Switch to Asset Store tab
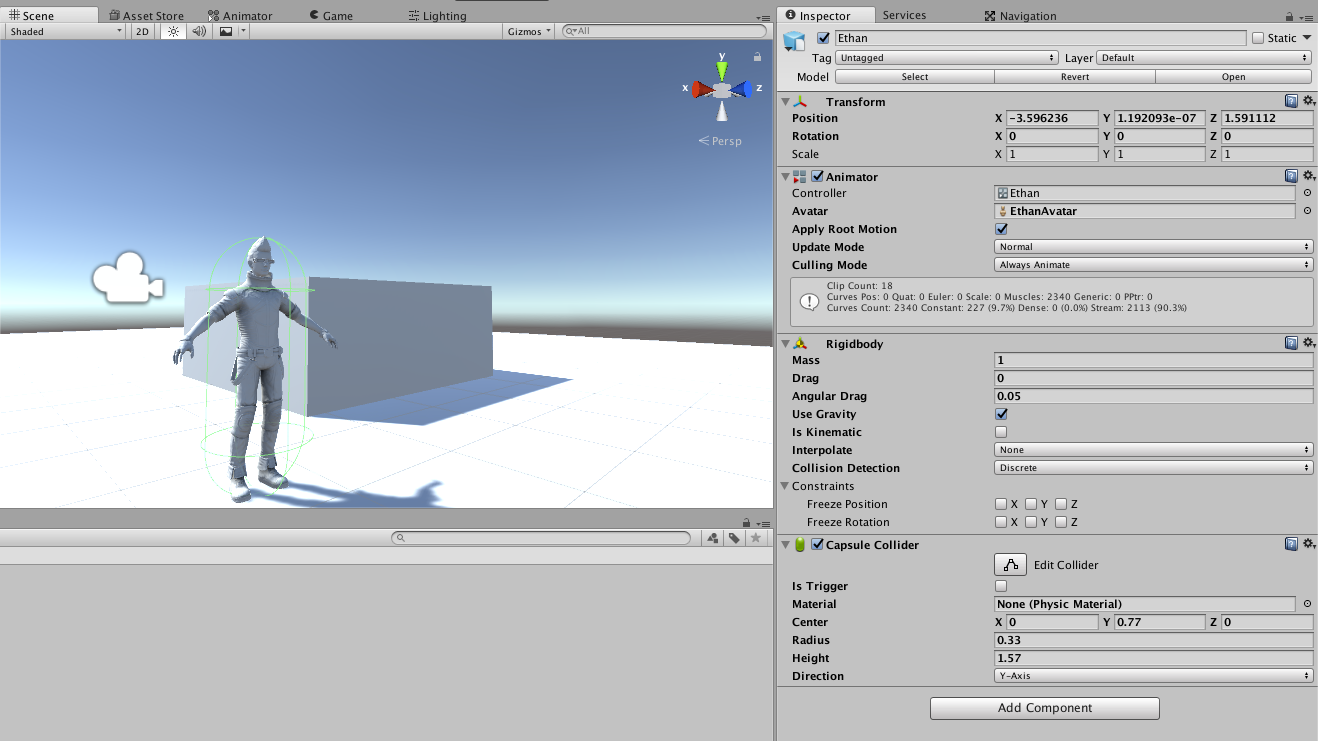The height and width of the screenshot is (741, 1318). (x=146, y=15)
